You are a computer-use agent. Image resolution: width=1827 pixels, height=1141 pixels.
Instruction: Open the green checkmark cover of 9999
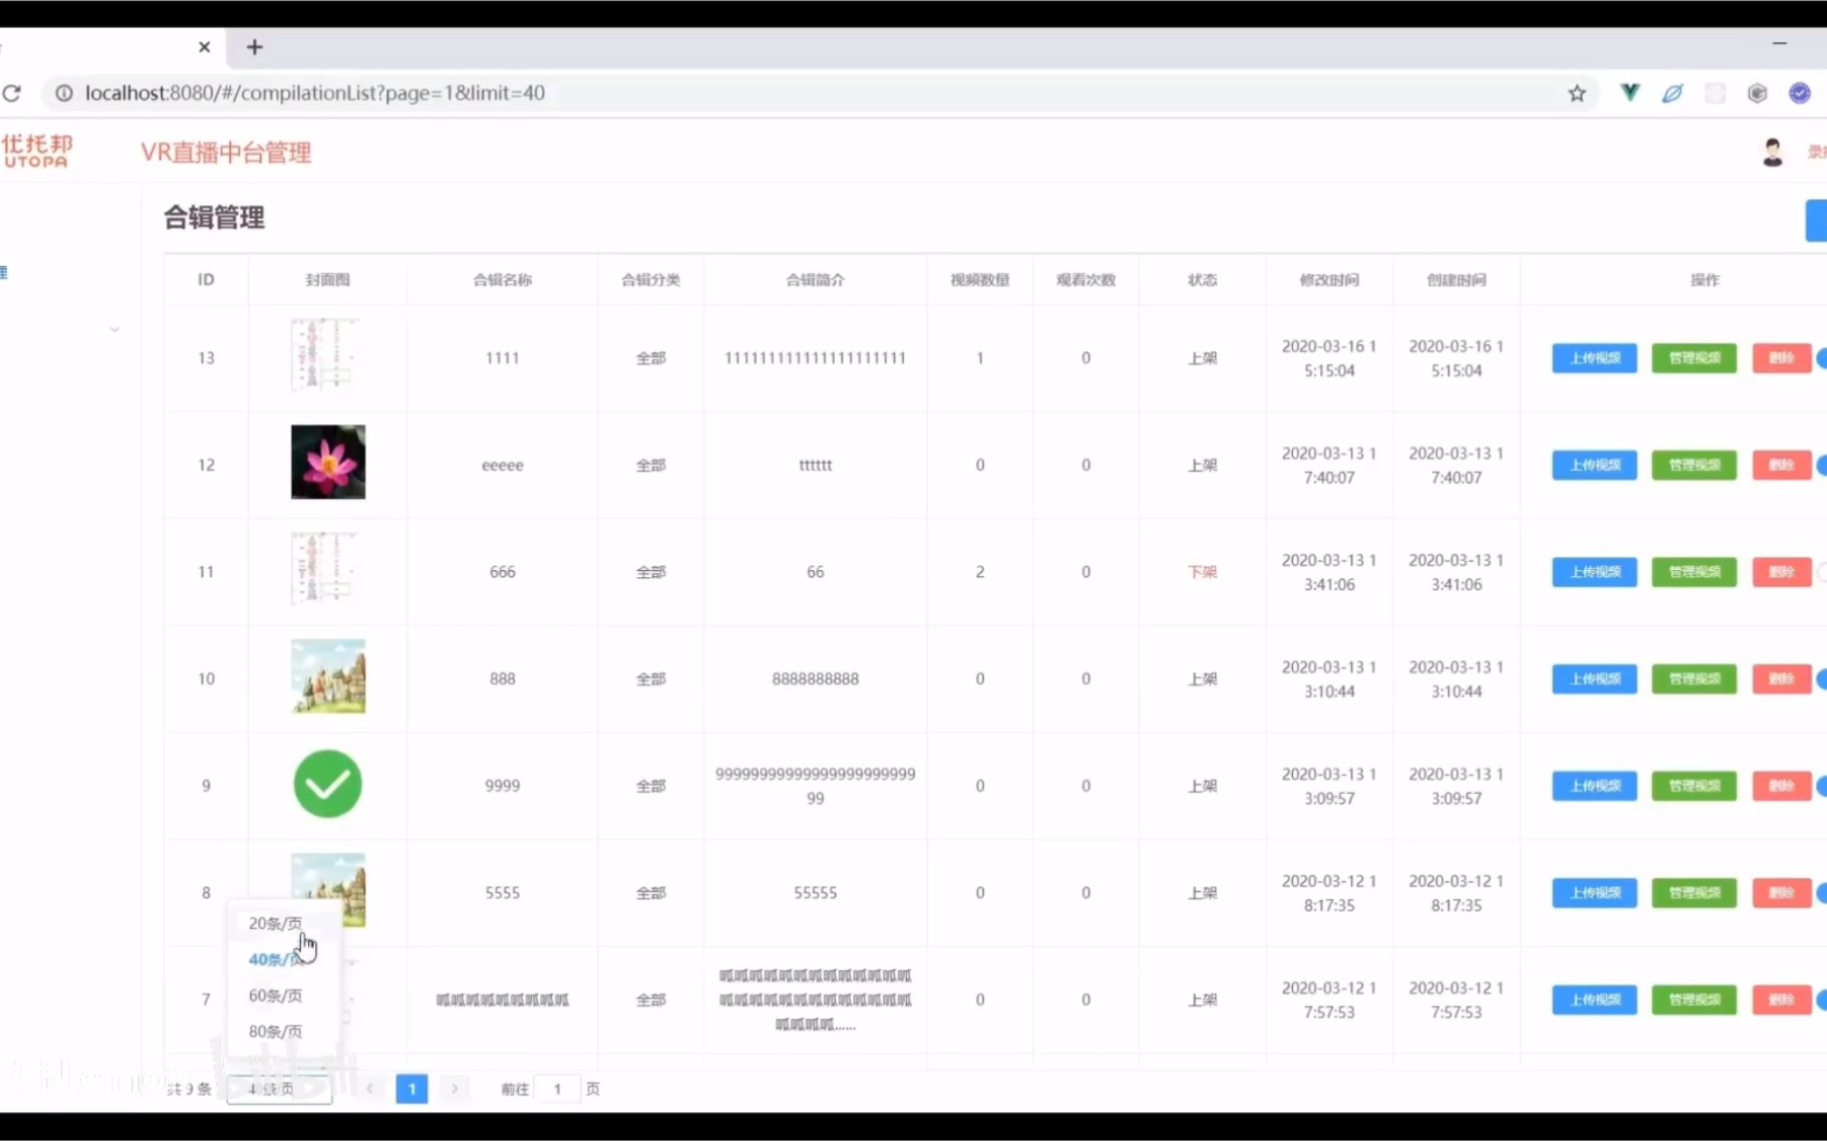coord(328,784)
